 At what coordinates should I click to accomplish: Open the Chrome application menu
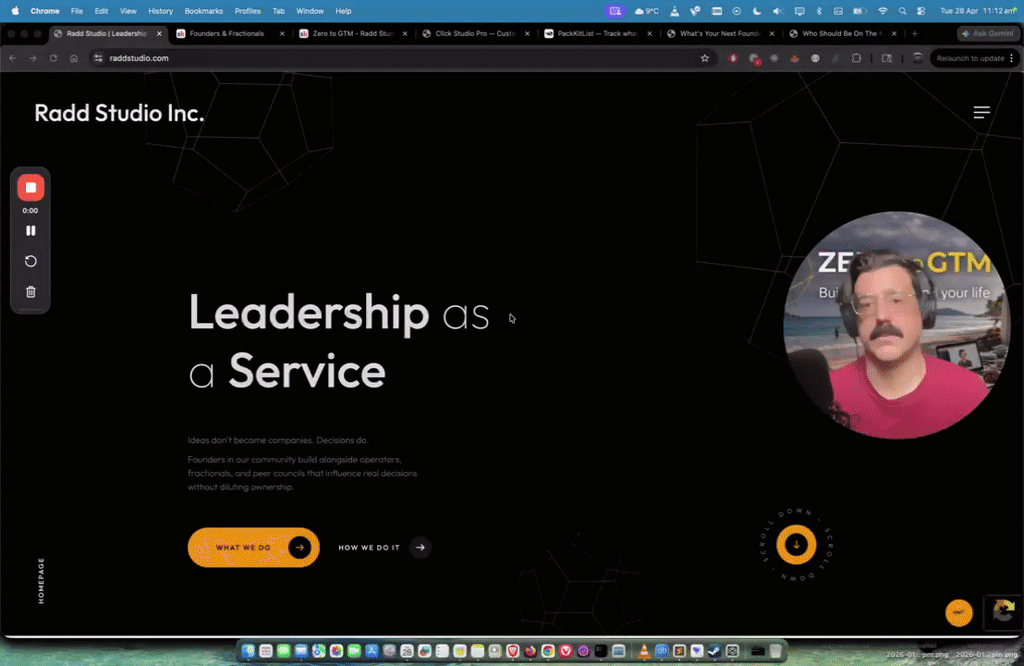[45, 11]
